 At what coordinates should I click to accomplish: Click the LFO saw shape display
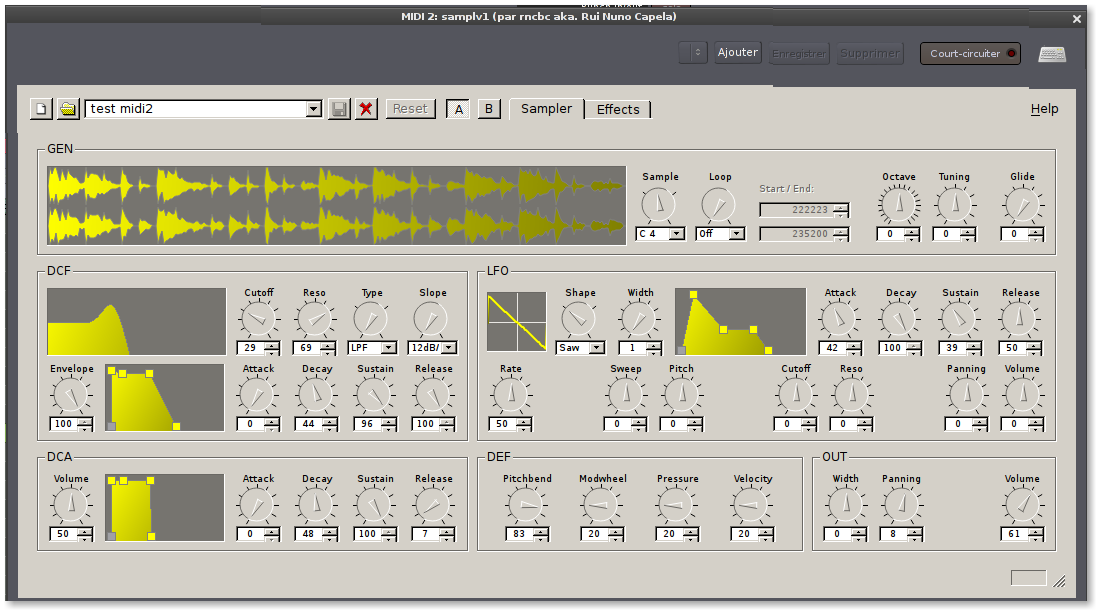(517, 321)
